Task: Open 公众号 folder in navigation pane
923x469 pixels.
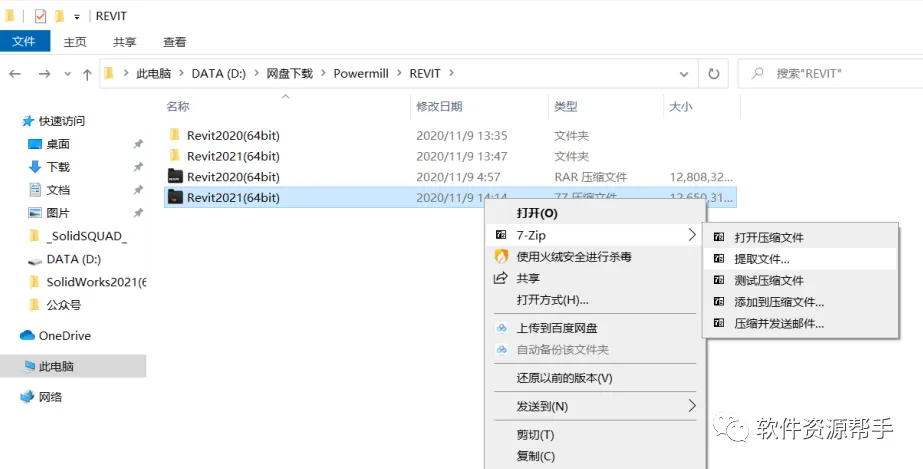Action: click(x=64, y=305)
